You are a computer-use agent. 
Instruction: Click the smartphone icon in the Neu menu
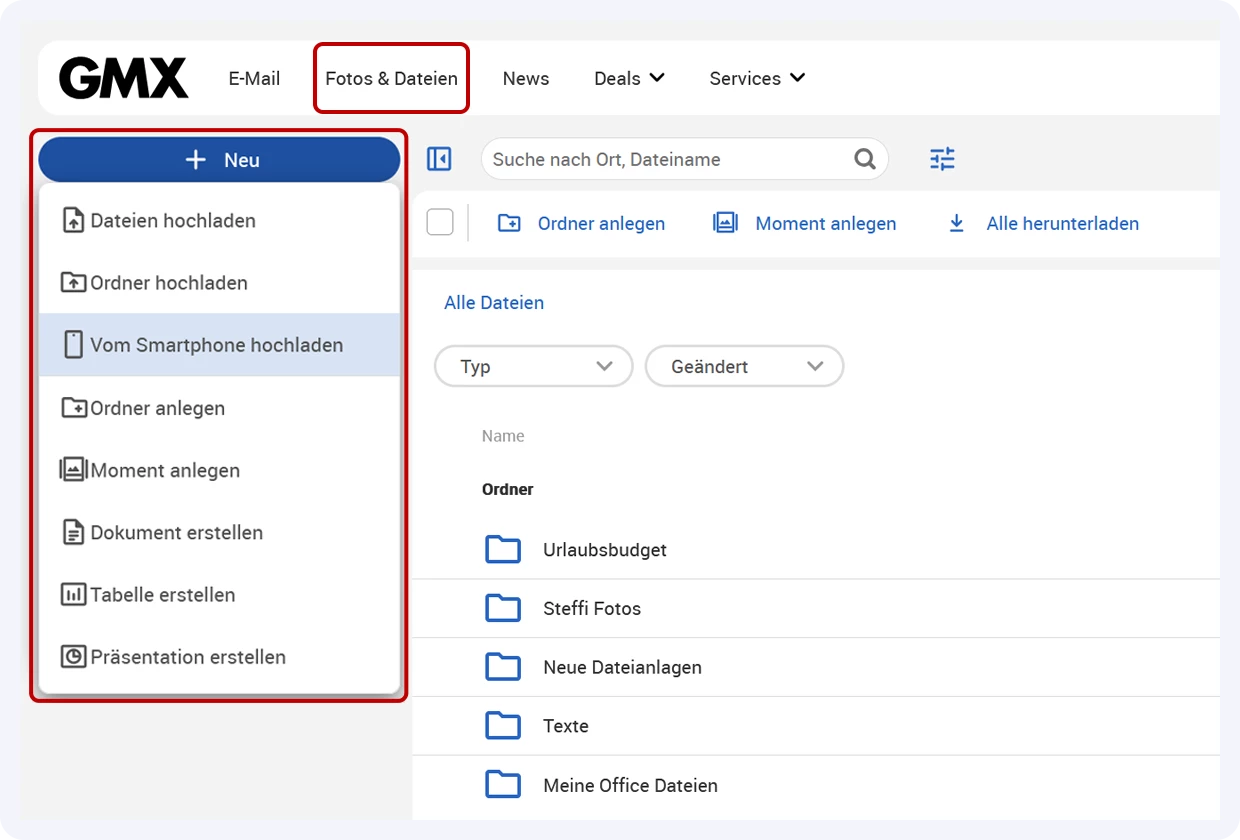(x=73, y=345)
